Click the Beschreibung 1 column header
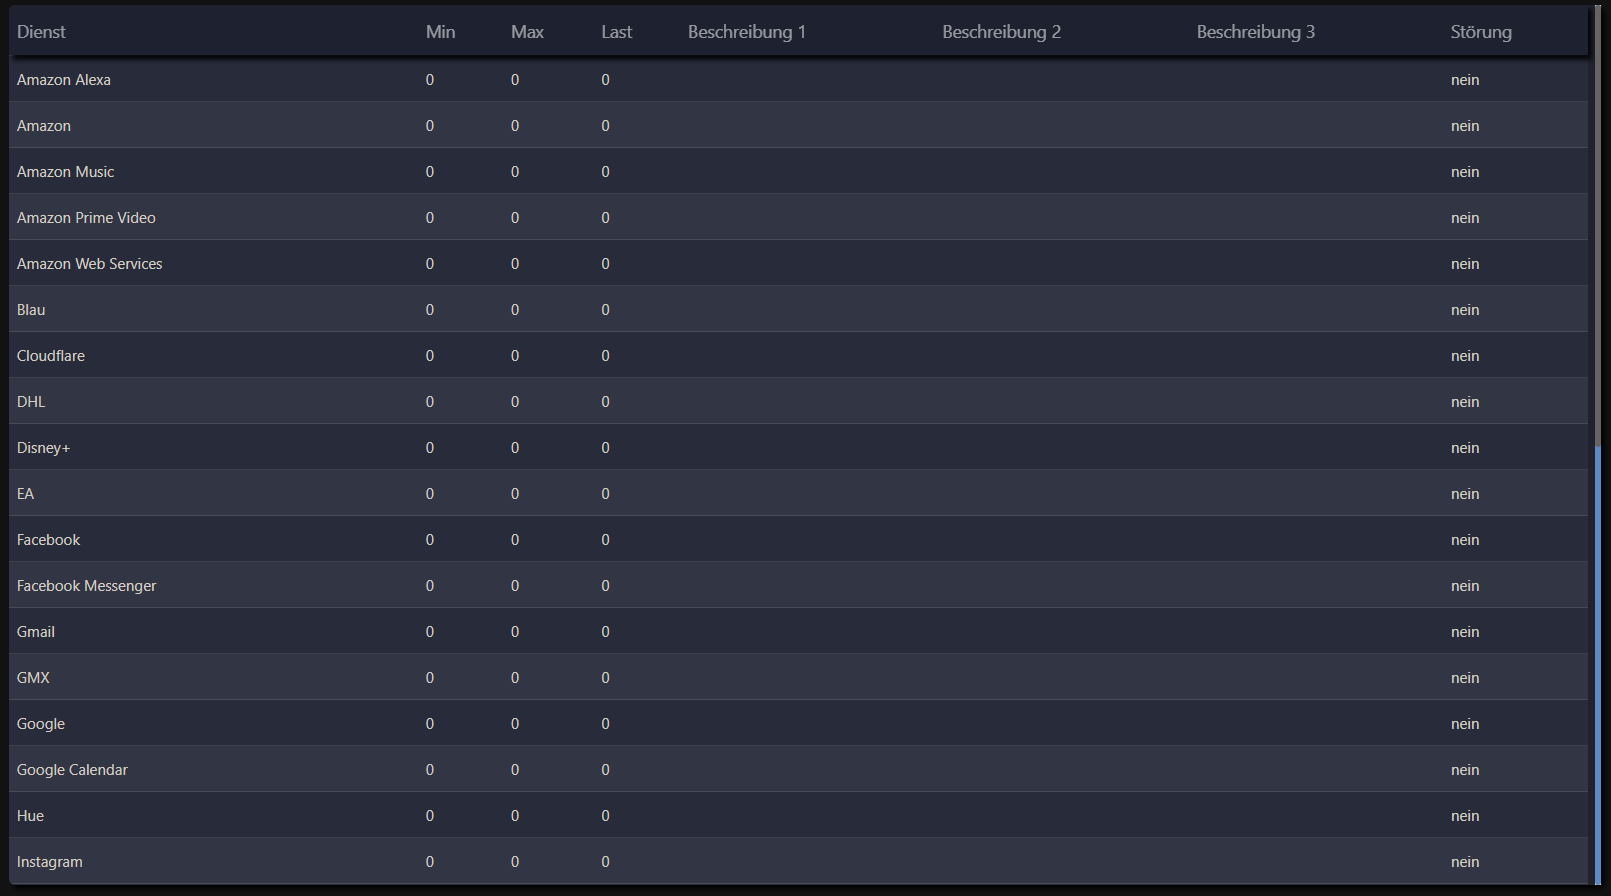 [746, 32]
